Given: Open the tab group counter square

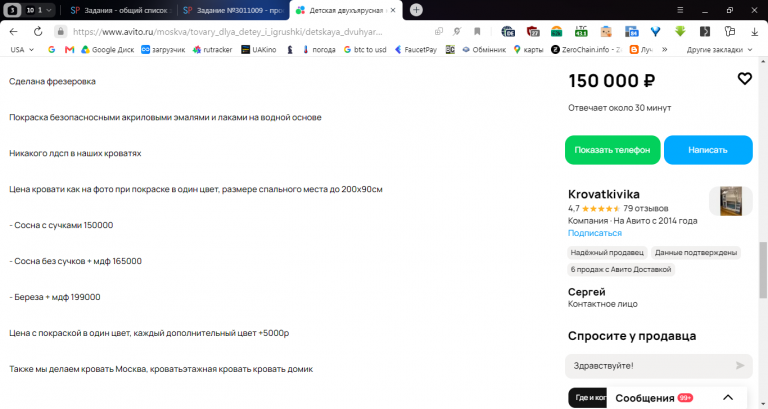Looking at the screenshot, I should pyautogui.click(x=13, y=10).
